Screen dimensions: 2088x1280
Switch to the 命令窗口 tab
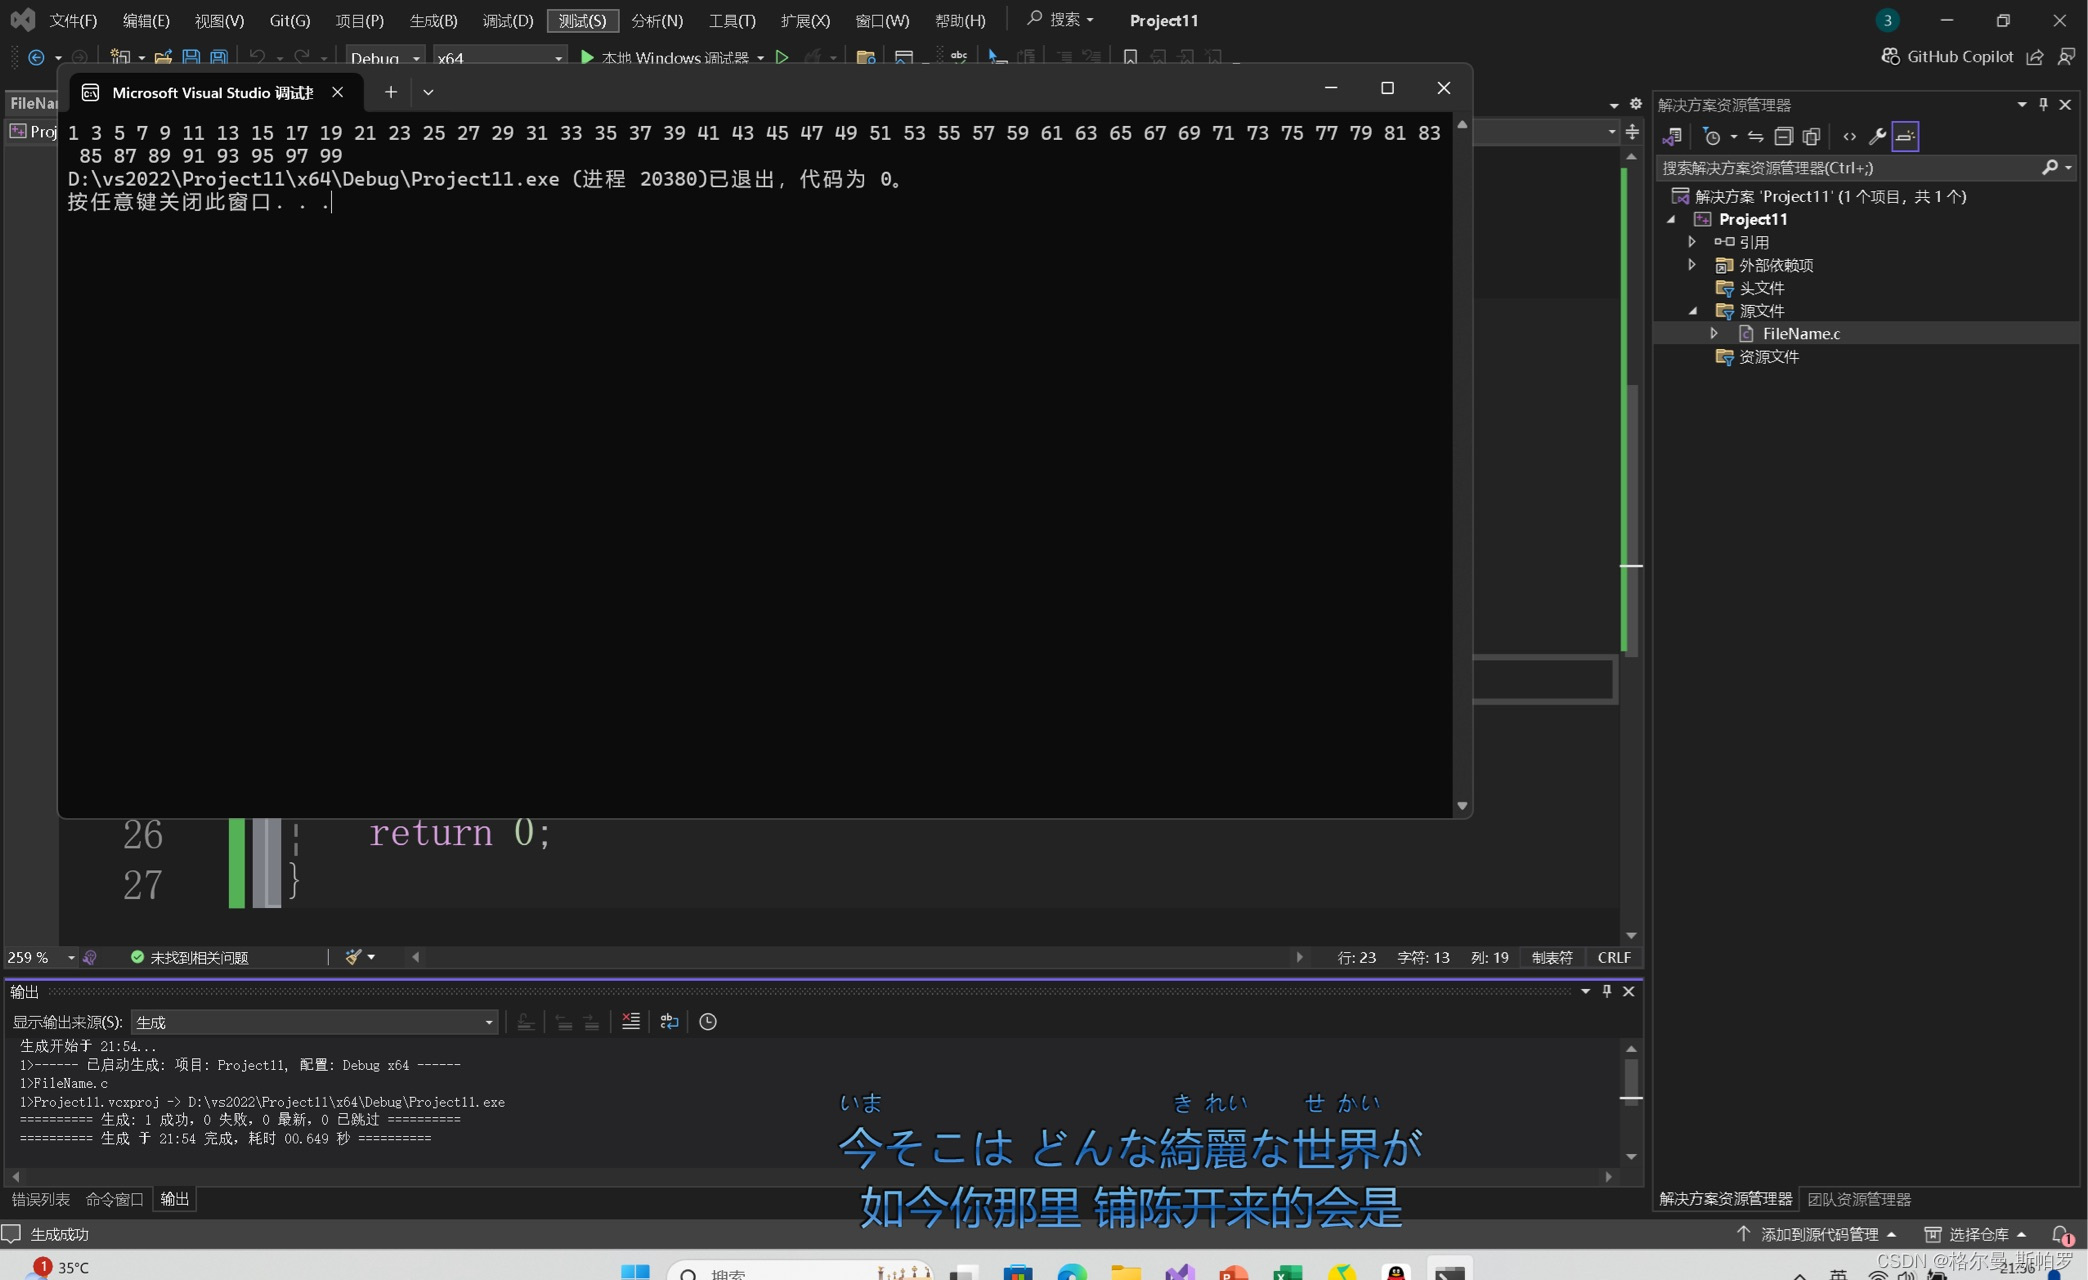(114, 1199)
